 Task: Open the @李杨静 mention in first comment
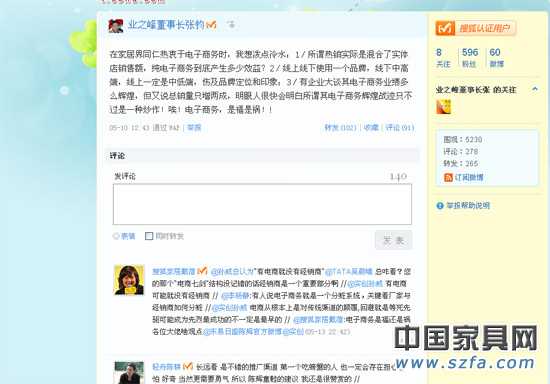pyautogui.click(x=235, y=296)
